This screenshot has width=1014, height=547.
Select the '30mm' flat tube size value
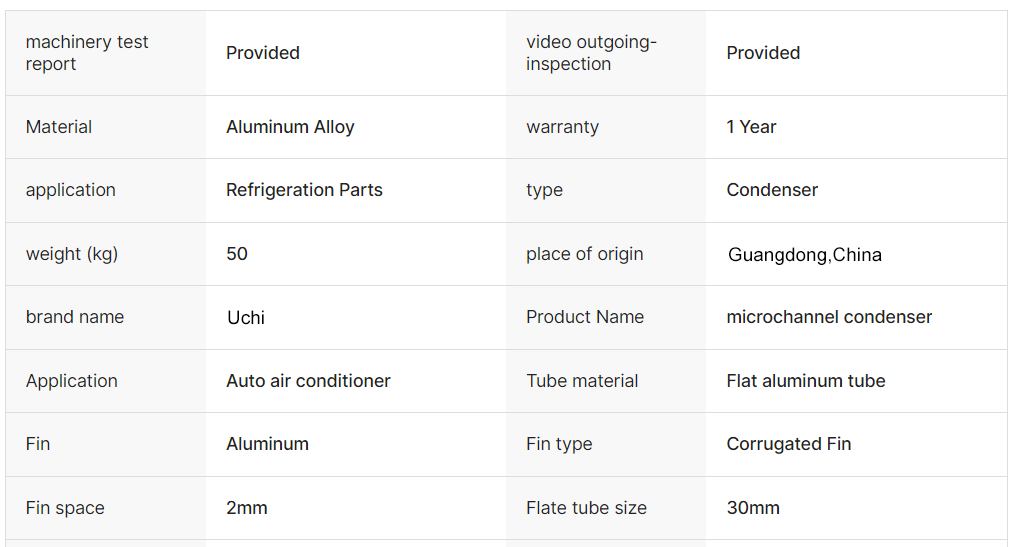[753, 508]
